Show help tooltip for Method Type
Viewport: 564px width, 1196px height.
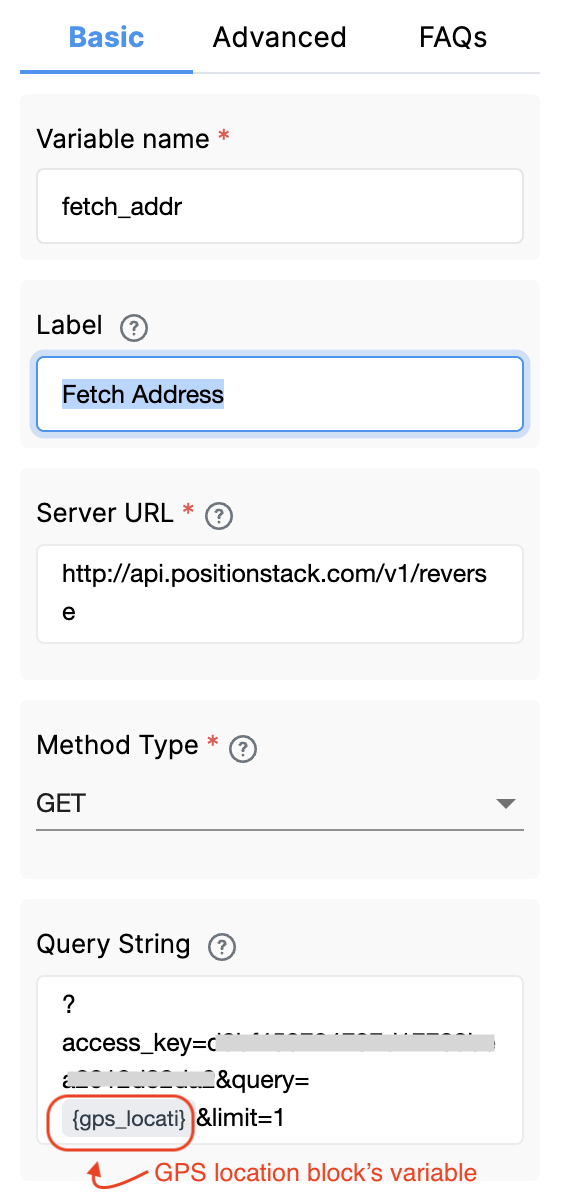(x=243, y=748)
